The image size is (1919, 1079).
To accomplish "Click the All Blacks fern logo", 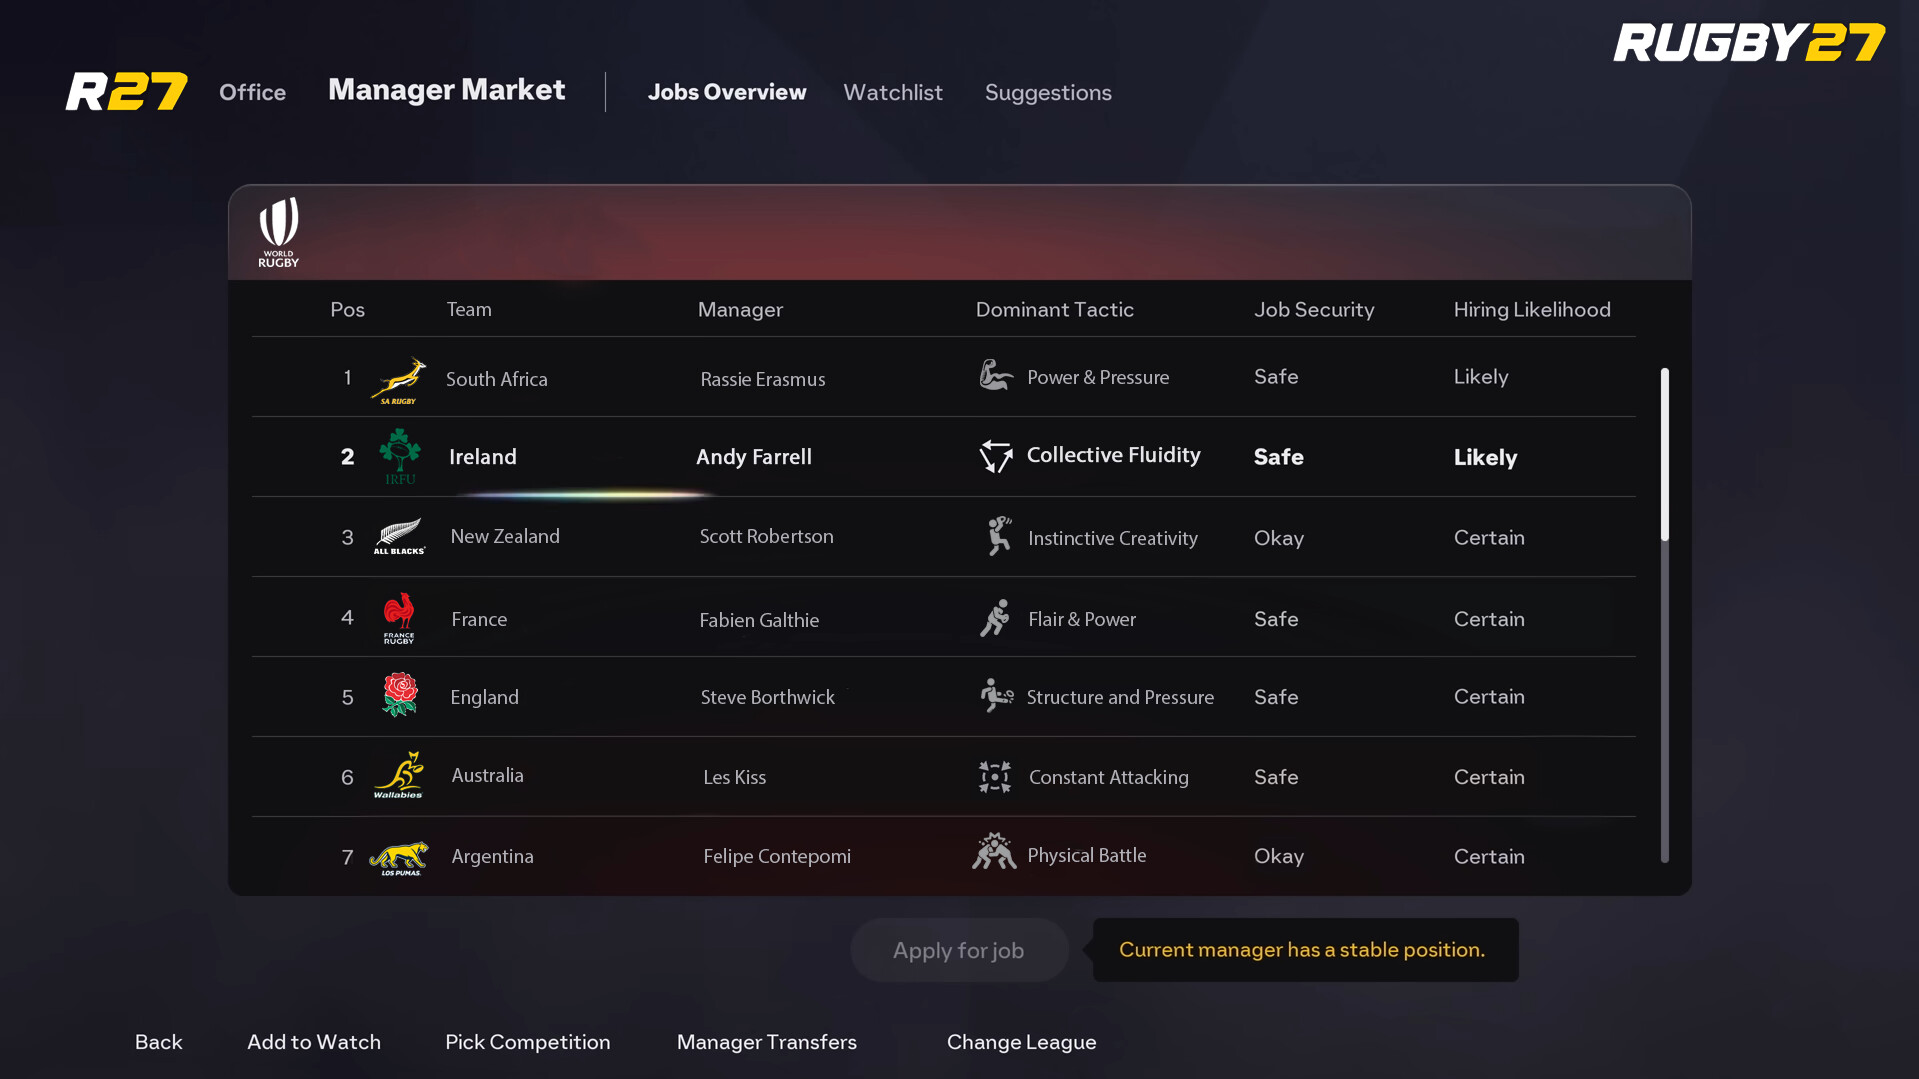I will 399,537.
